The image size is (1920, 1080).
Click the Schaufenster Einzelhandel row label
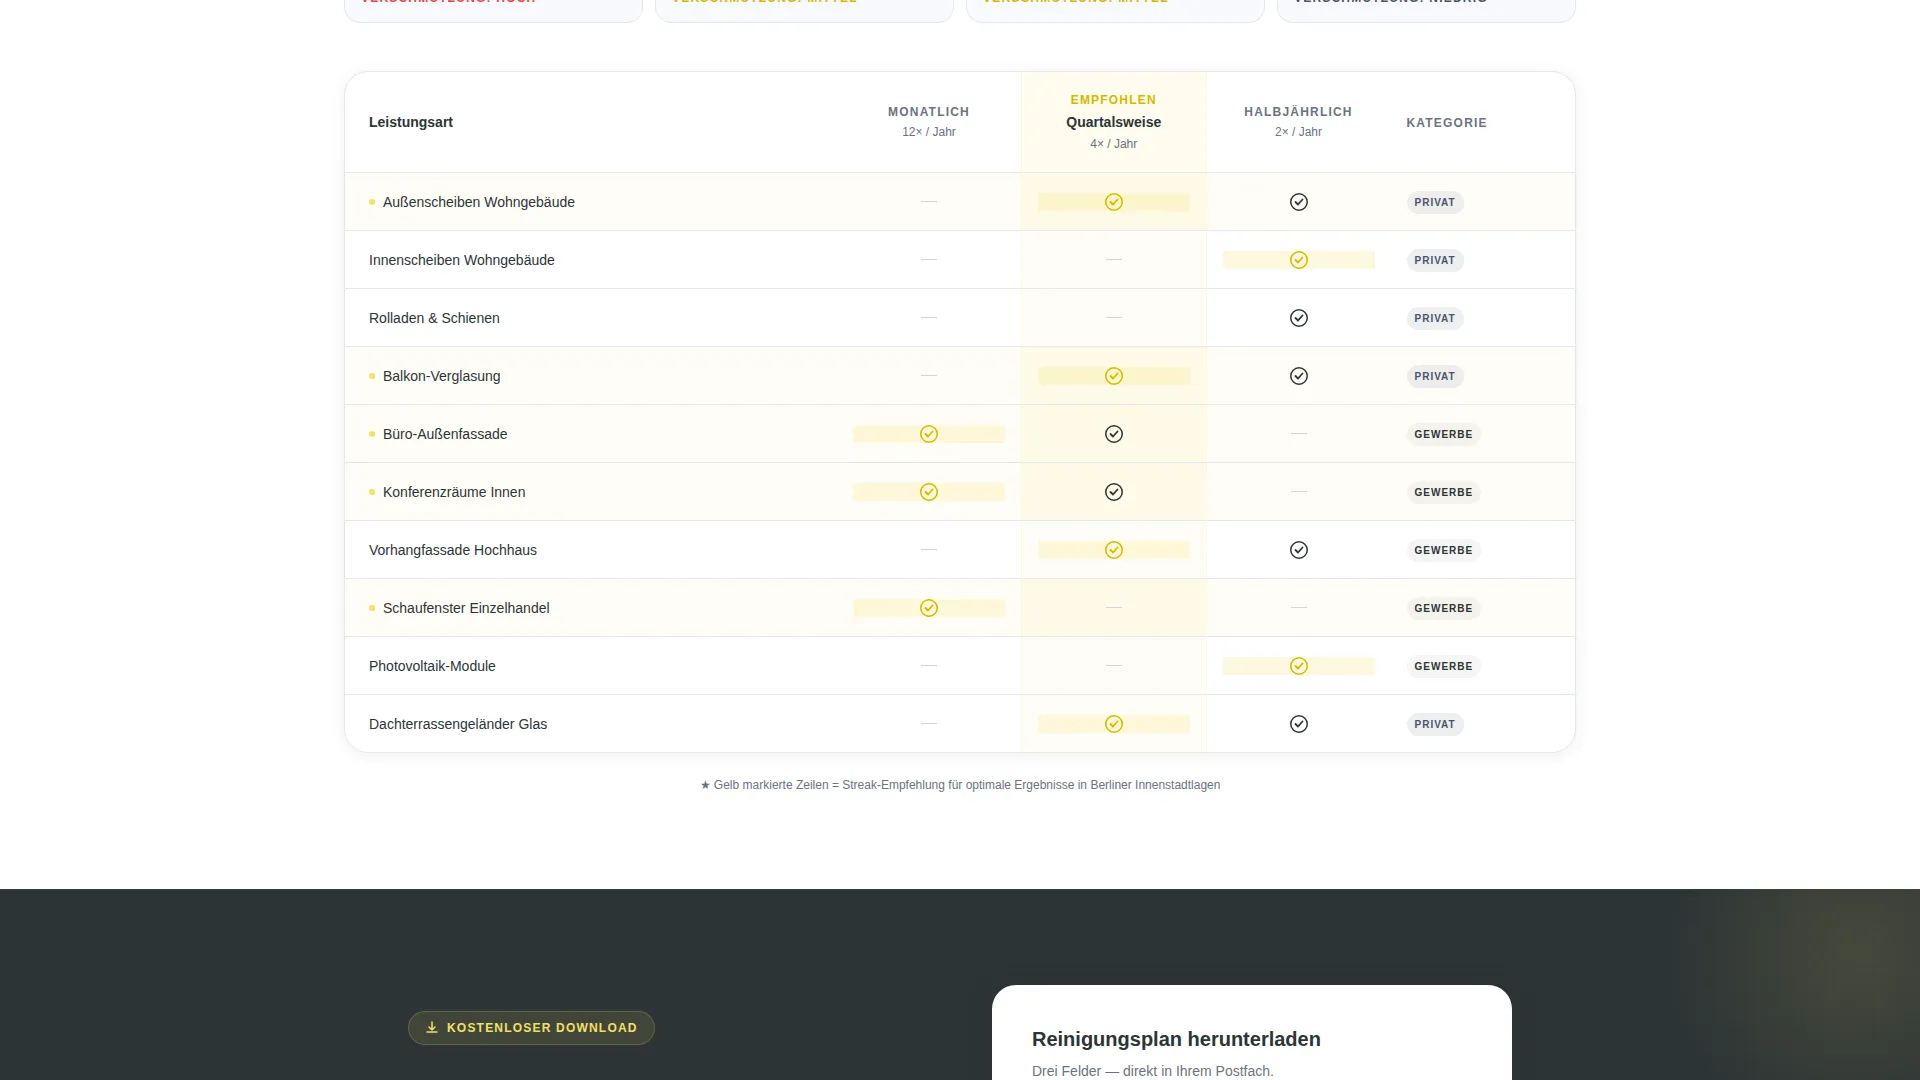[x=466, y=608]
